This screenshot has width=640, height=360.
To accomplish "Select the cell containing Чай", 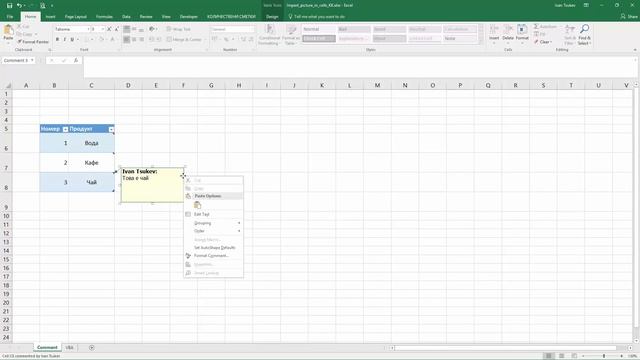I will (91, 182).
